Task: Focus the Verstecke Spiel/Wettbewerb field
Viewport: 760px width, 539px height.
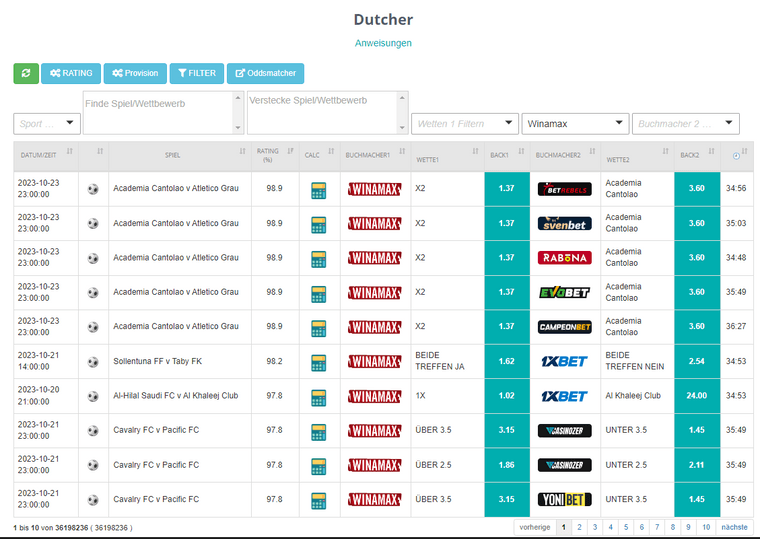Action: point(327,112)
